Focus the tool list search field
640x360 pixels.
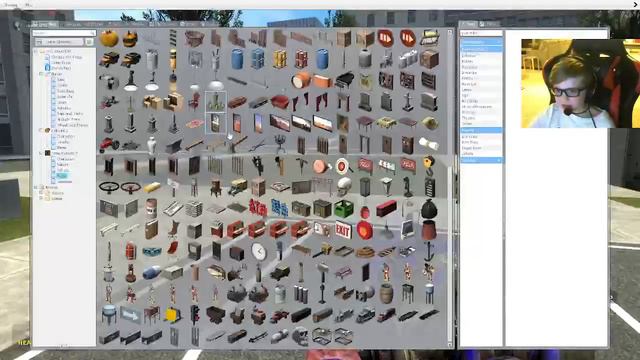[x=481, y=33]
